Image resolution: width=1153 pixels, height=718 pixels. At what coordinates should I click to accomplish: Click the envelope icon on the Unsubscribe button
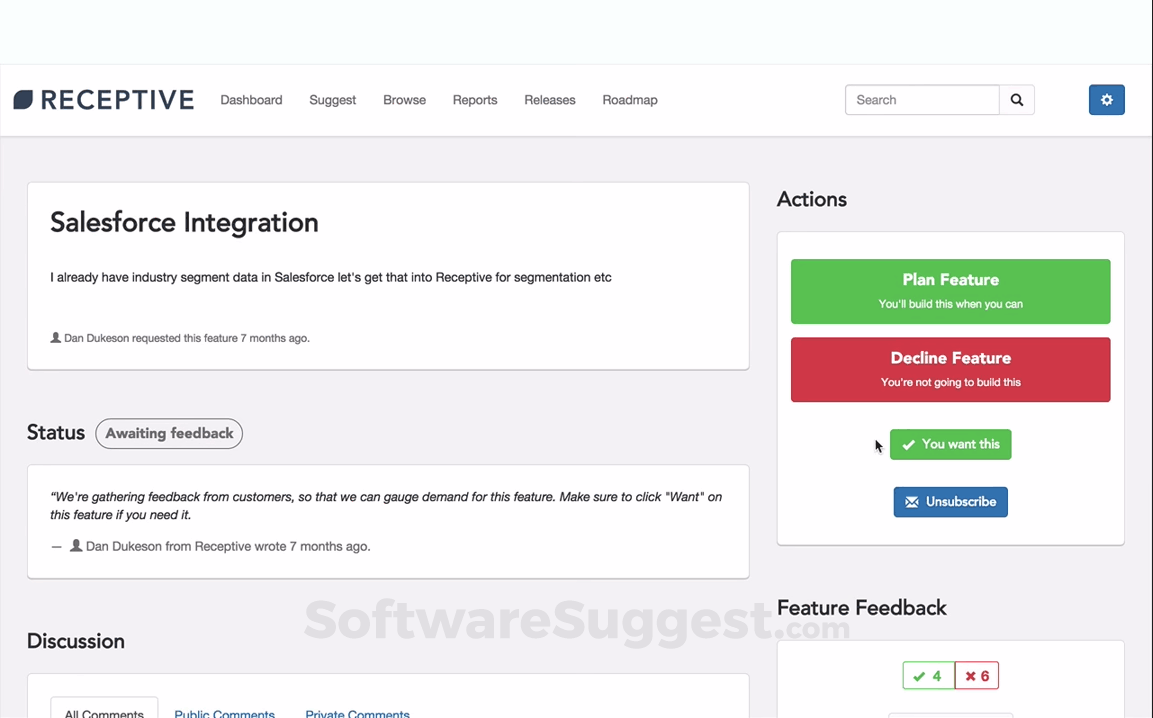click(911, 501)
